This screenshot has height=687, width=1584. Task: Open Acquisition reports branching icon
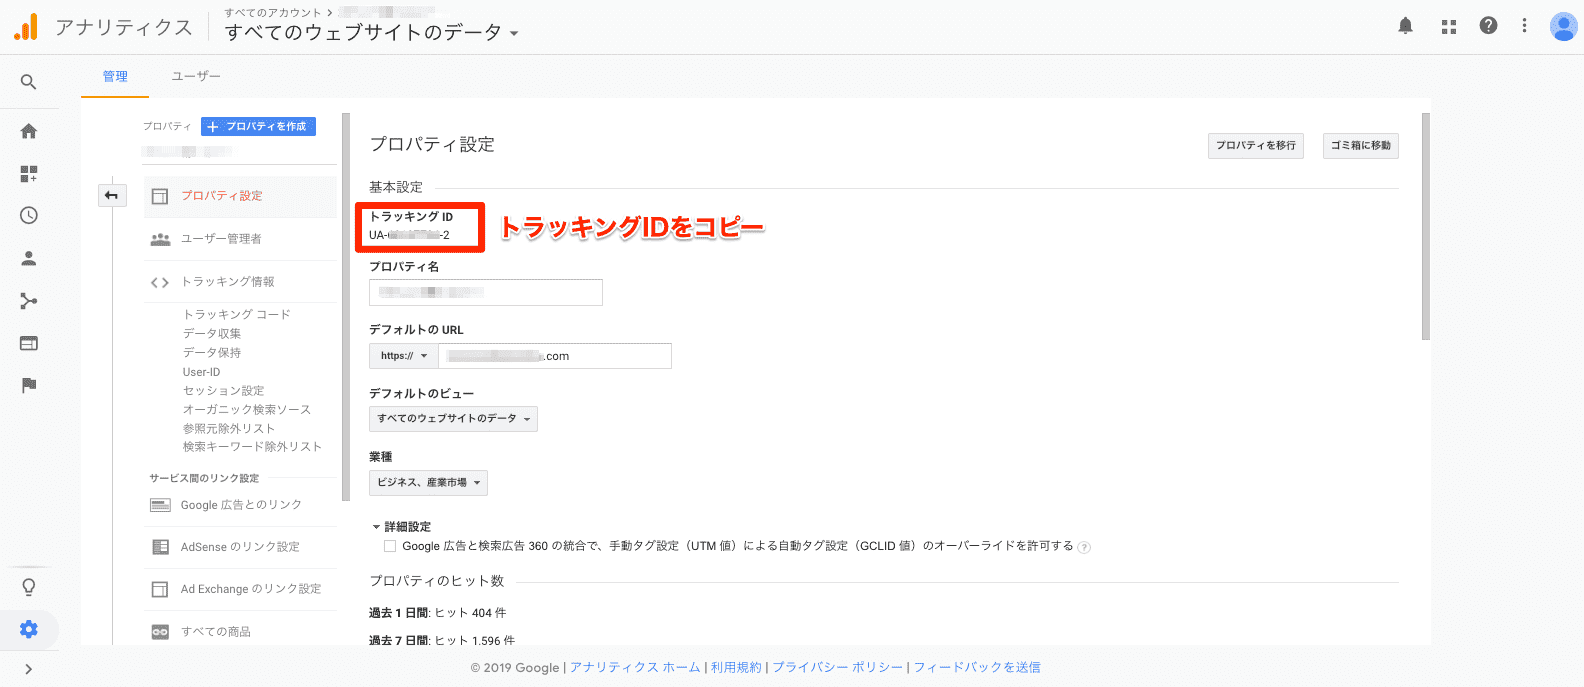[x=29, y=301]
